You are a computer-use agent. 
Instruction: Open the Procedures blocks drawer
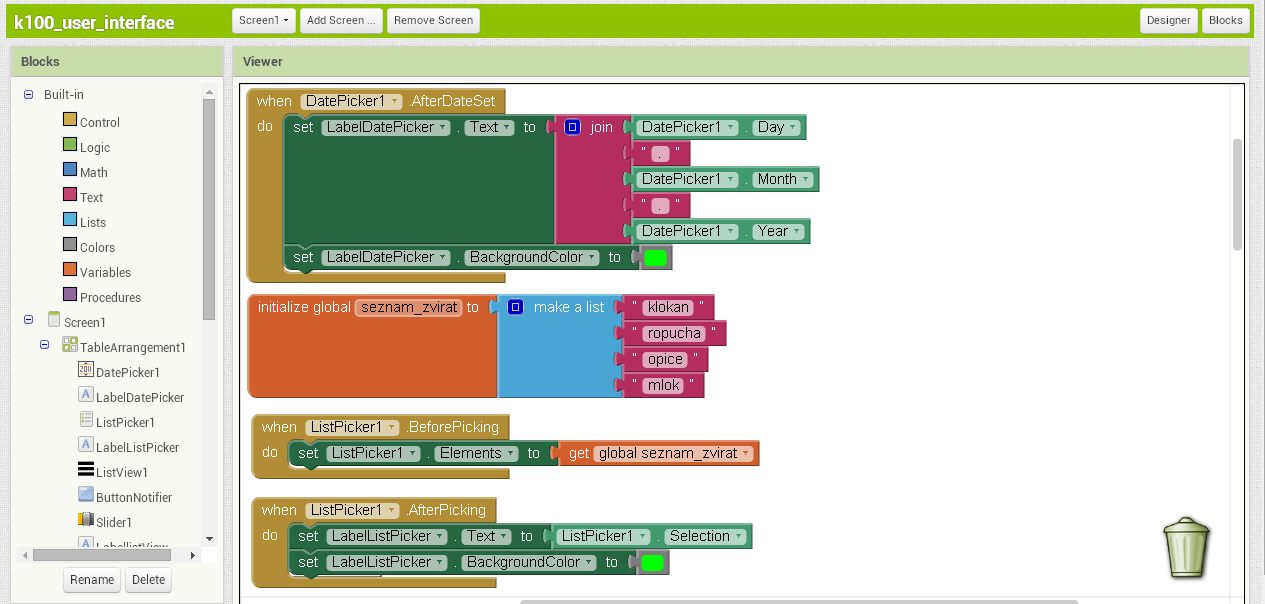tap(101, 297)
